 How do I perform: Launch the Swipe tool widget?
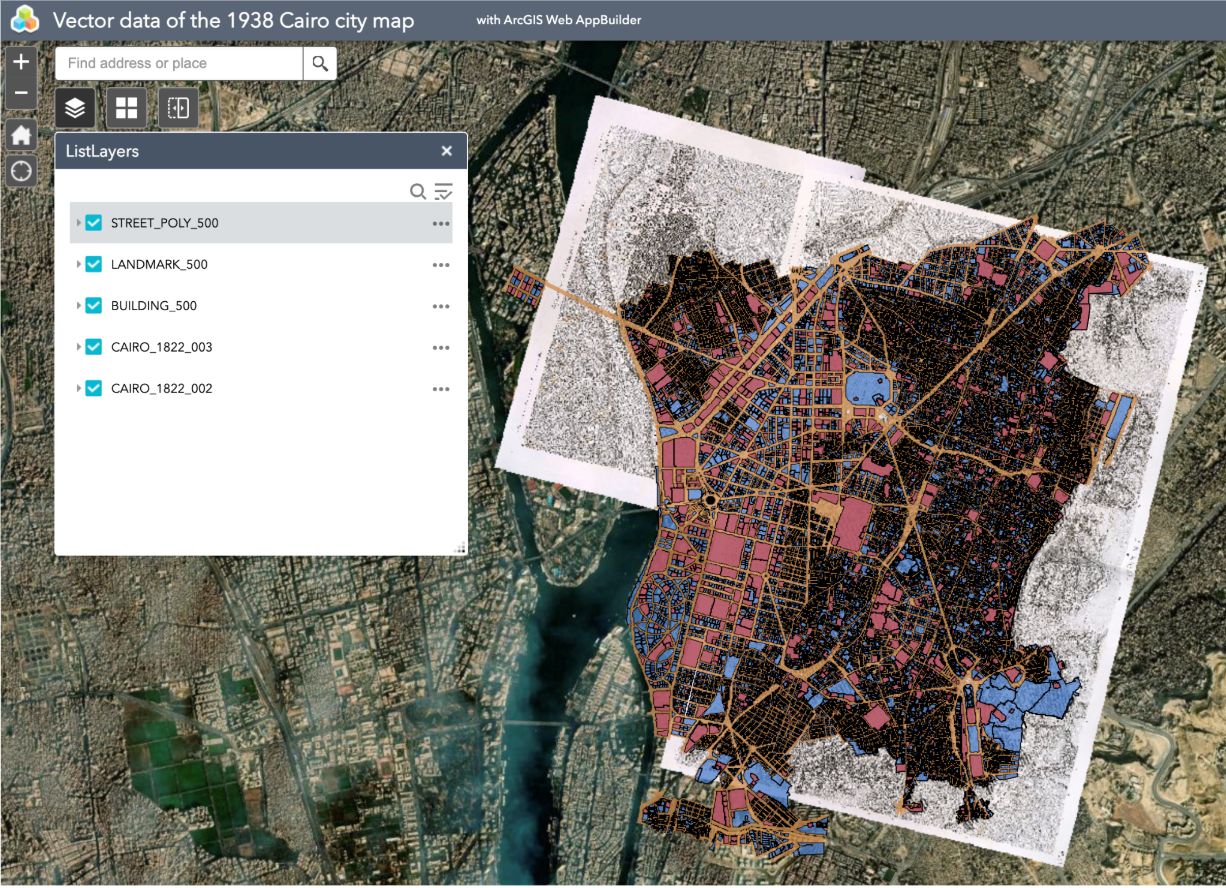click(178, 108)
